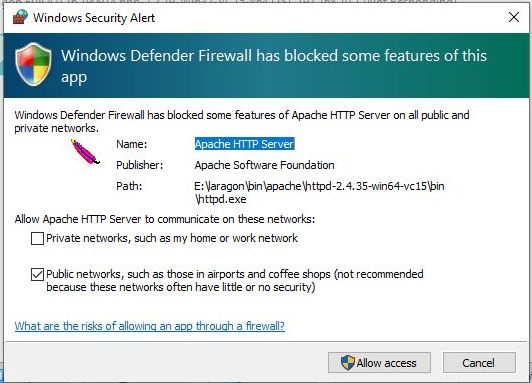Click Private networks home or work label
The height and width of the screenshot is (383, 532).
click(172, 238)
